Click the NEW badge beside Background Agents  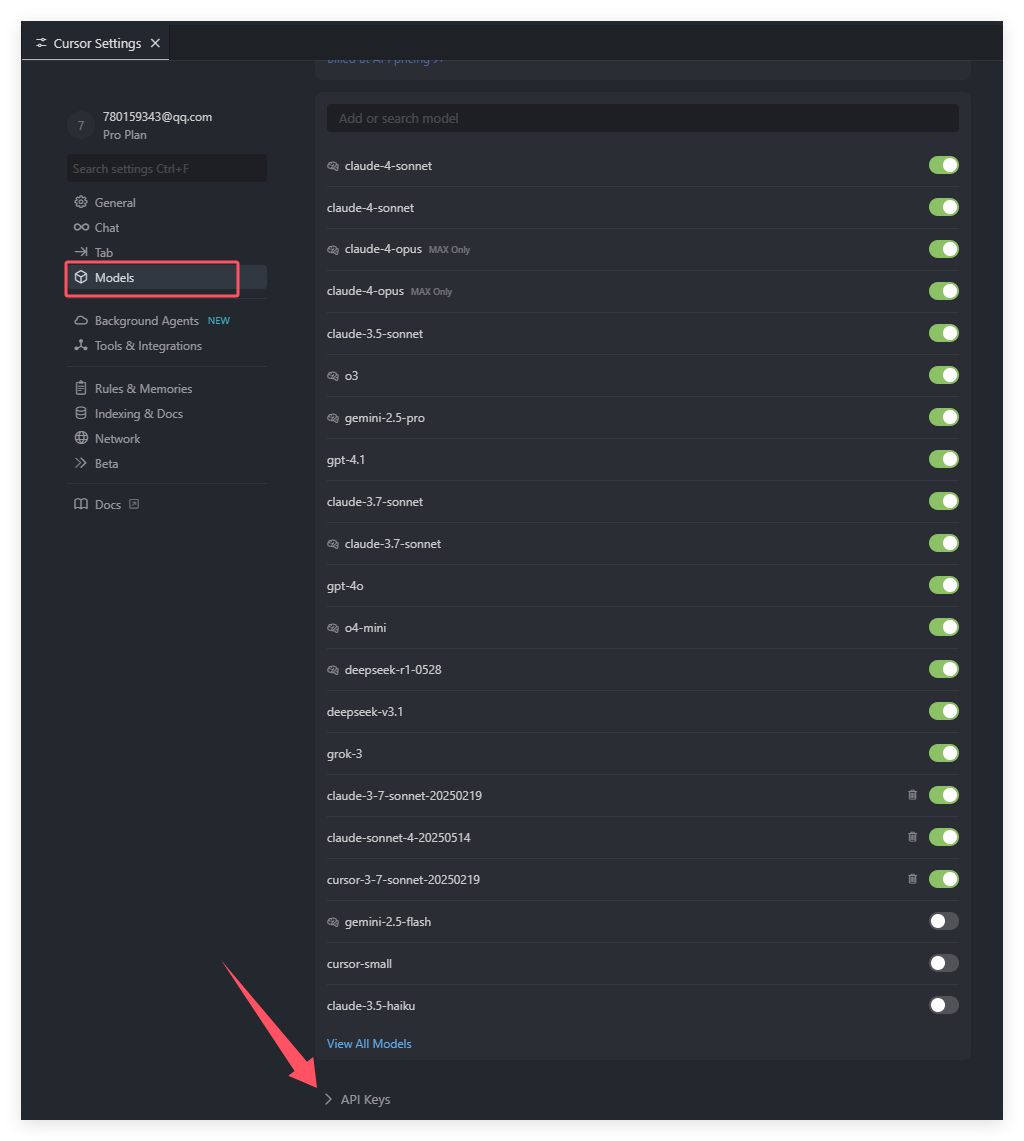219,321
